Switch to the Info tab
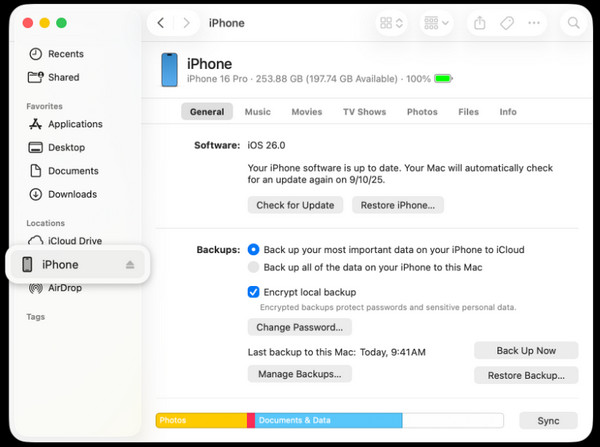 [x=508, y=112]
